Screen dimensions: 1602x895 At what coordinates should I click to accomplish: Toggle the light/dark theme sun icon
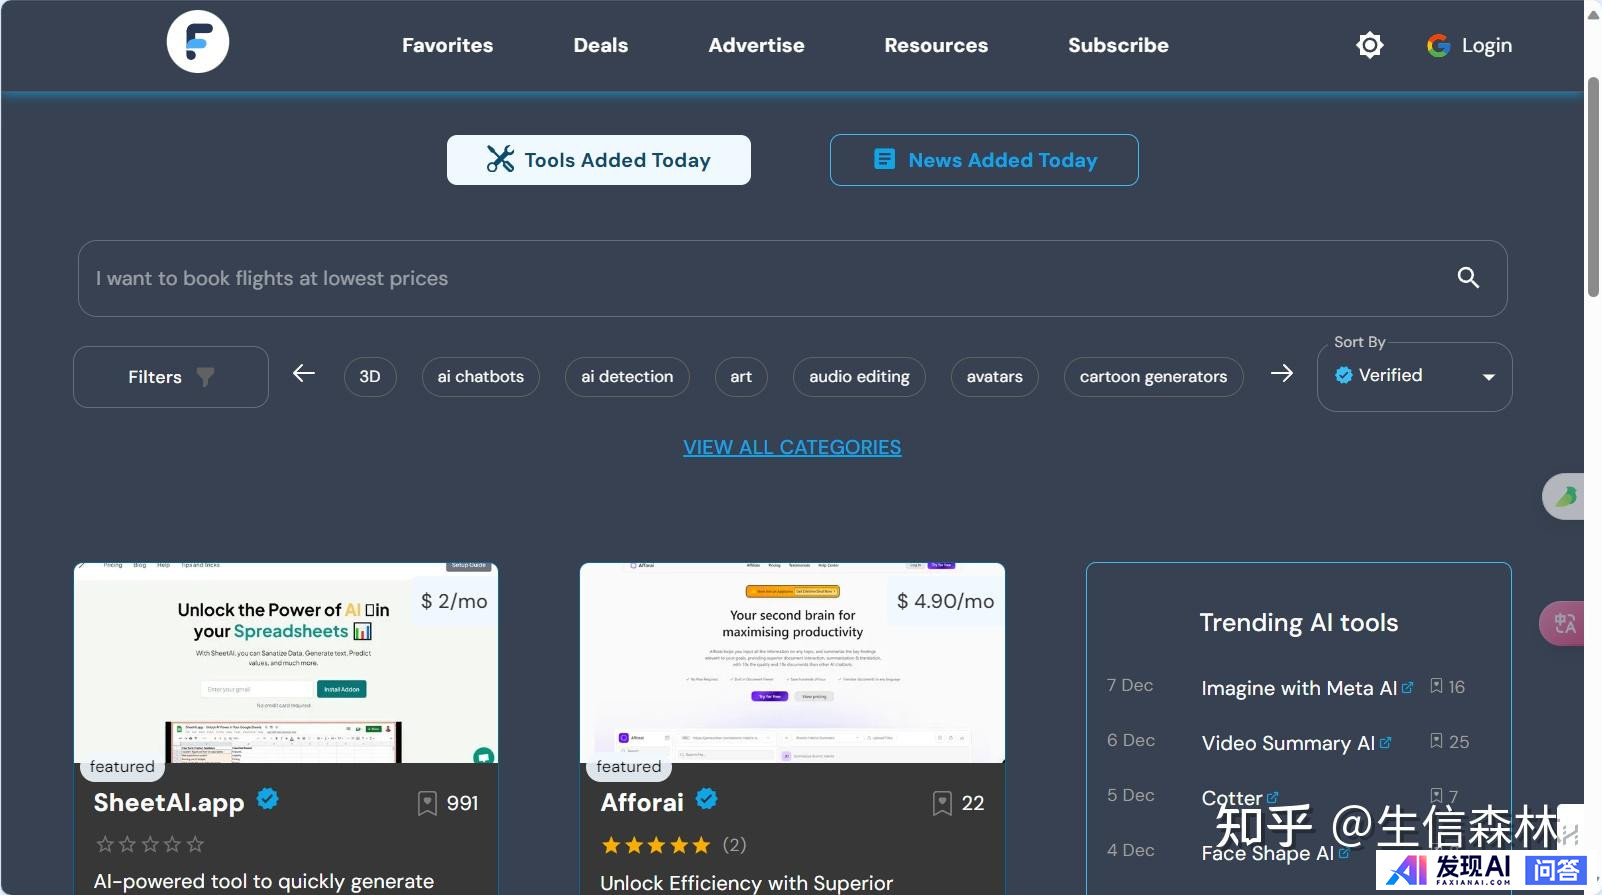[1370, 45]
